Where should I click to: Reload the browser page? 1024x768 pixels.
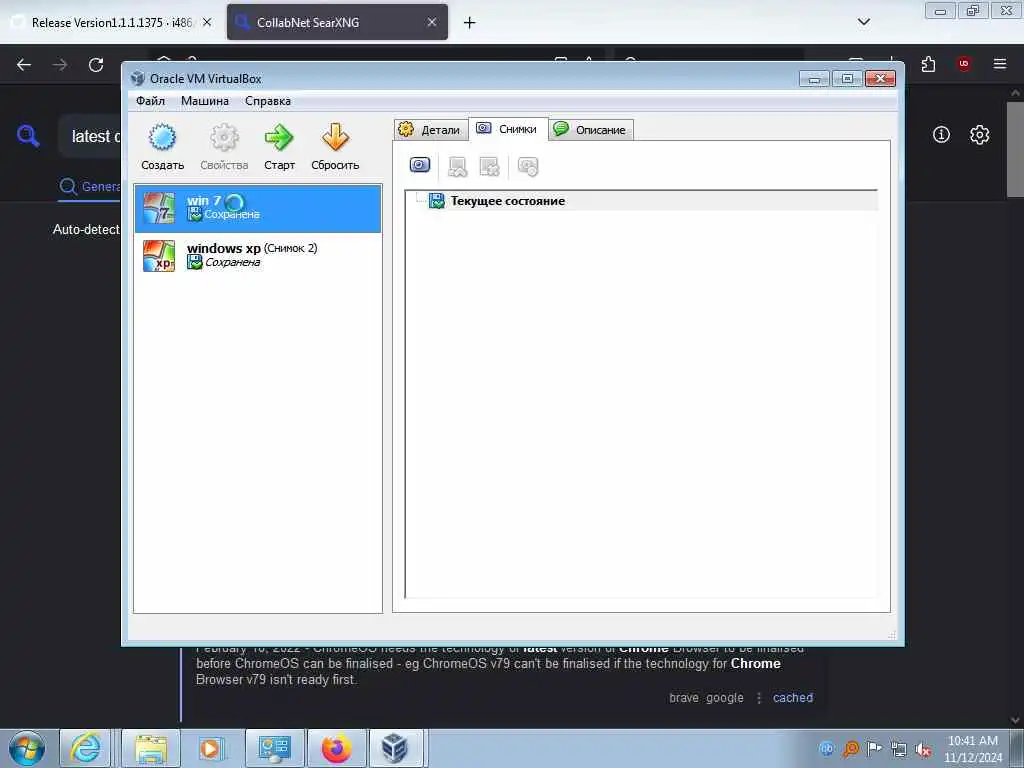click(96, 64)
